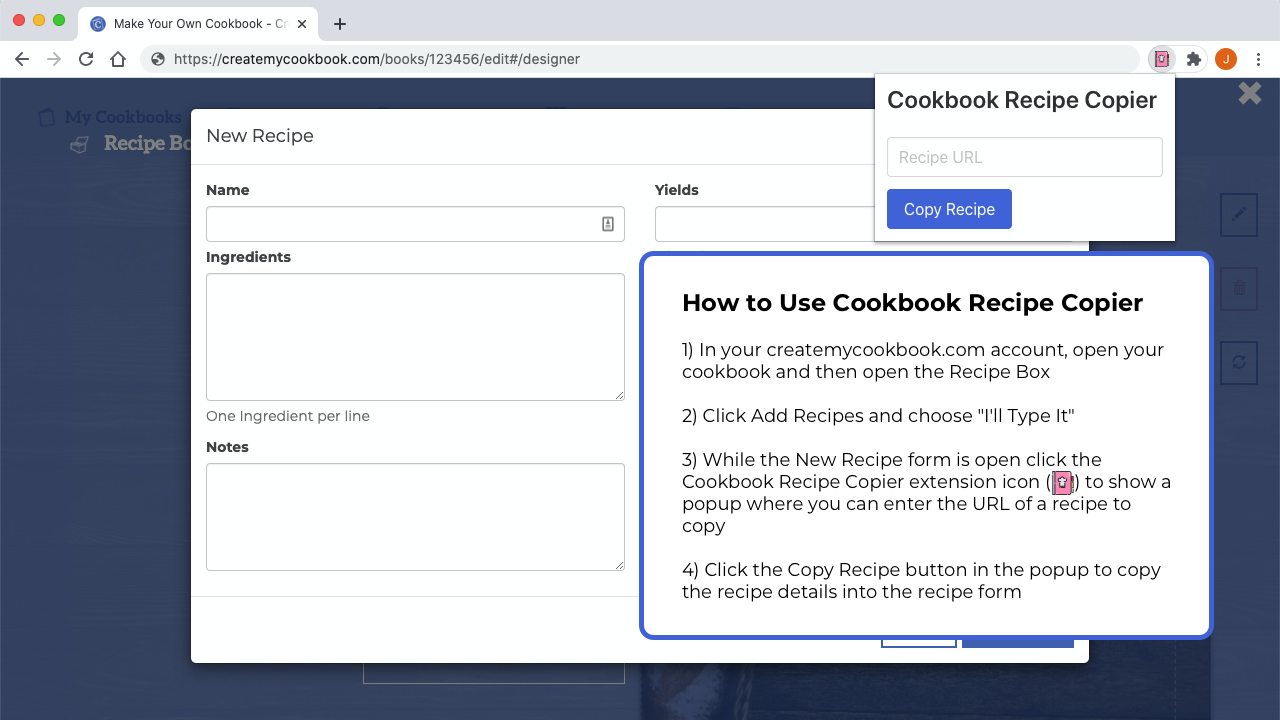Open a new browser tab
Image resolution: width=1280 pixels, height=720 pixels.
[339, 23]
